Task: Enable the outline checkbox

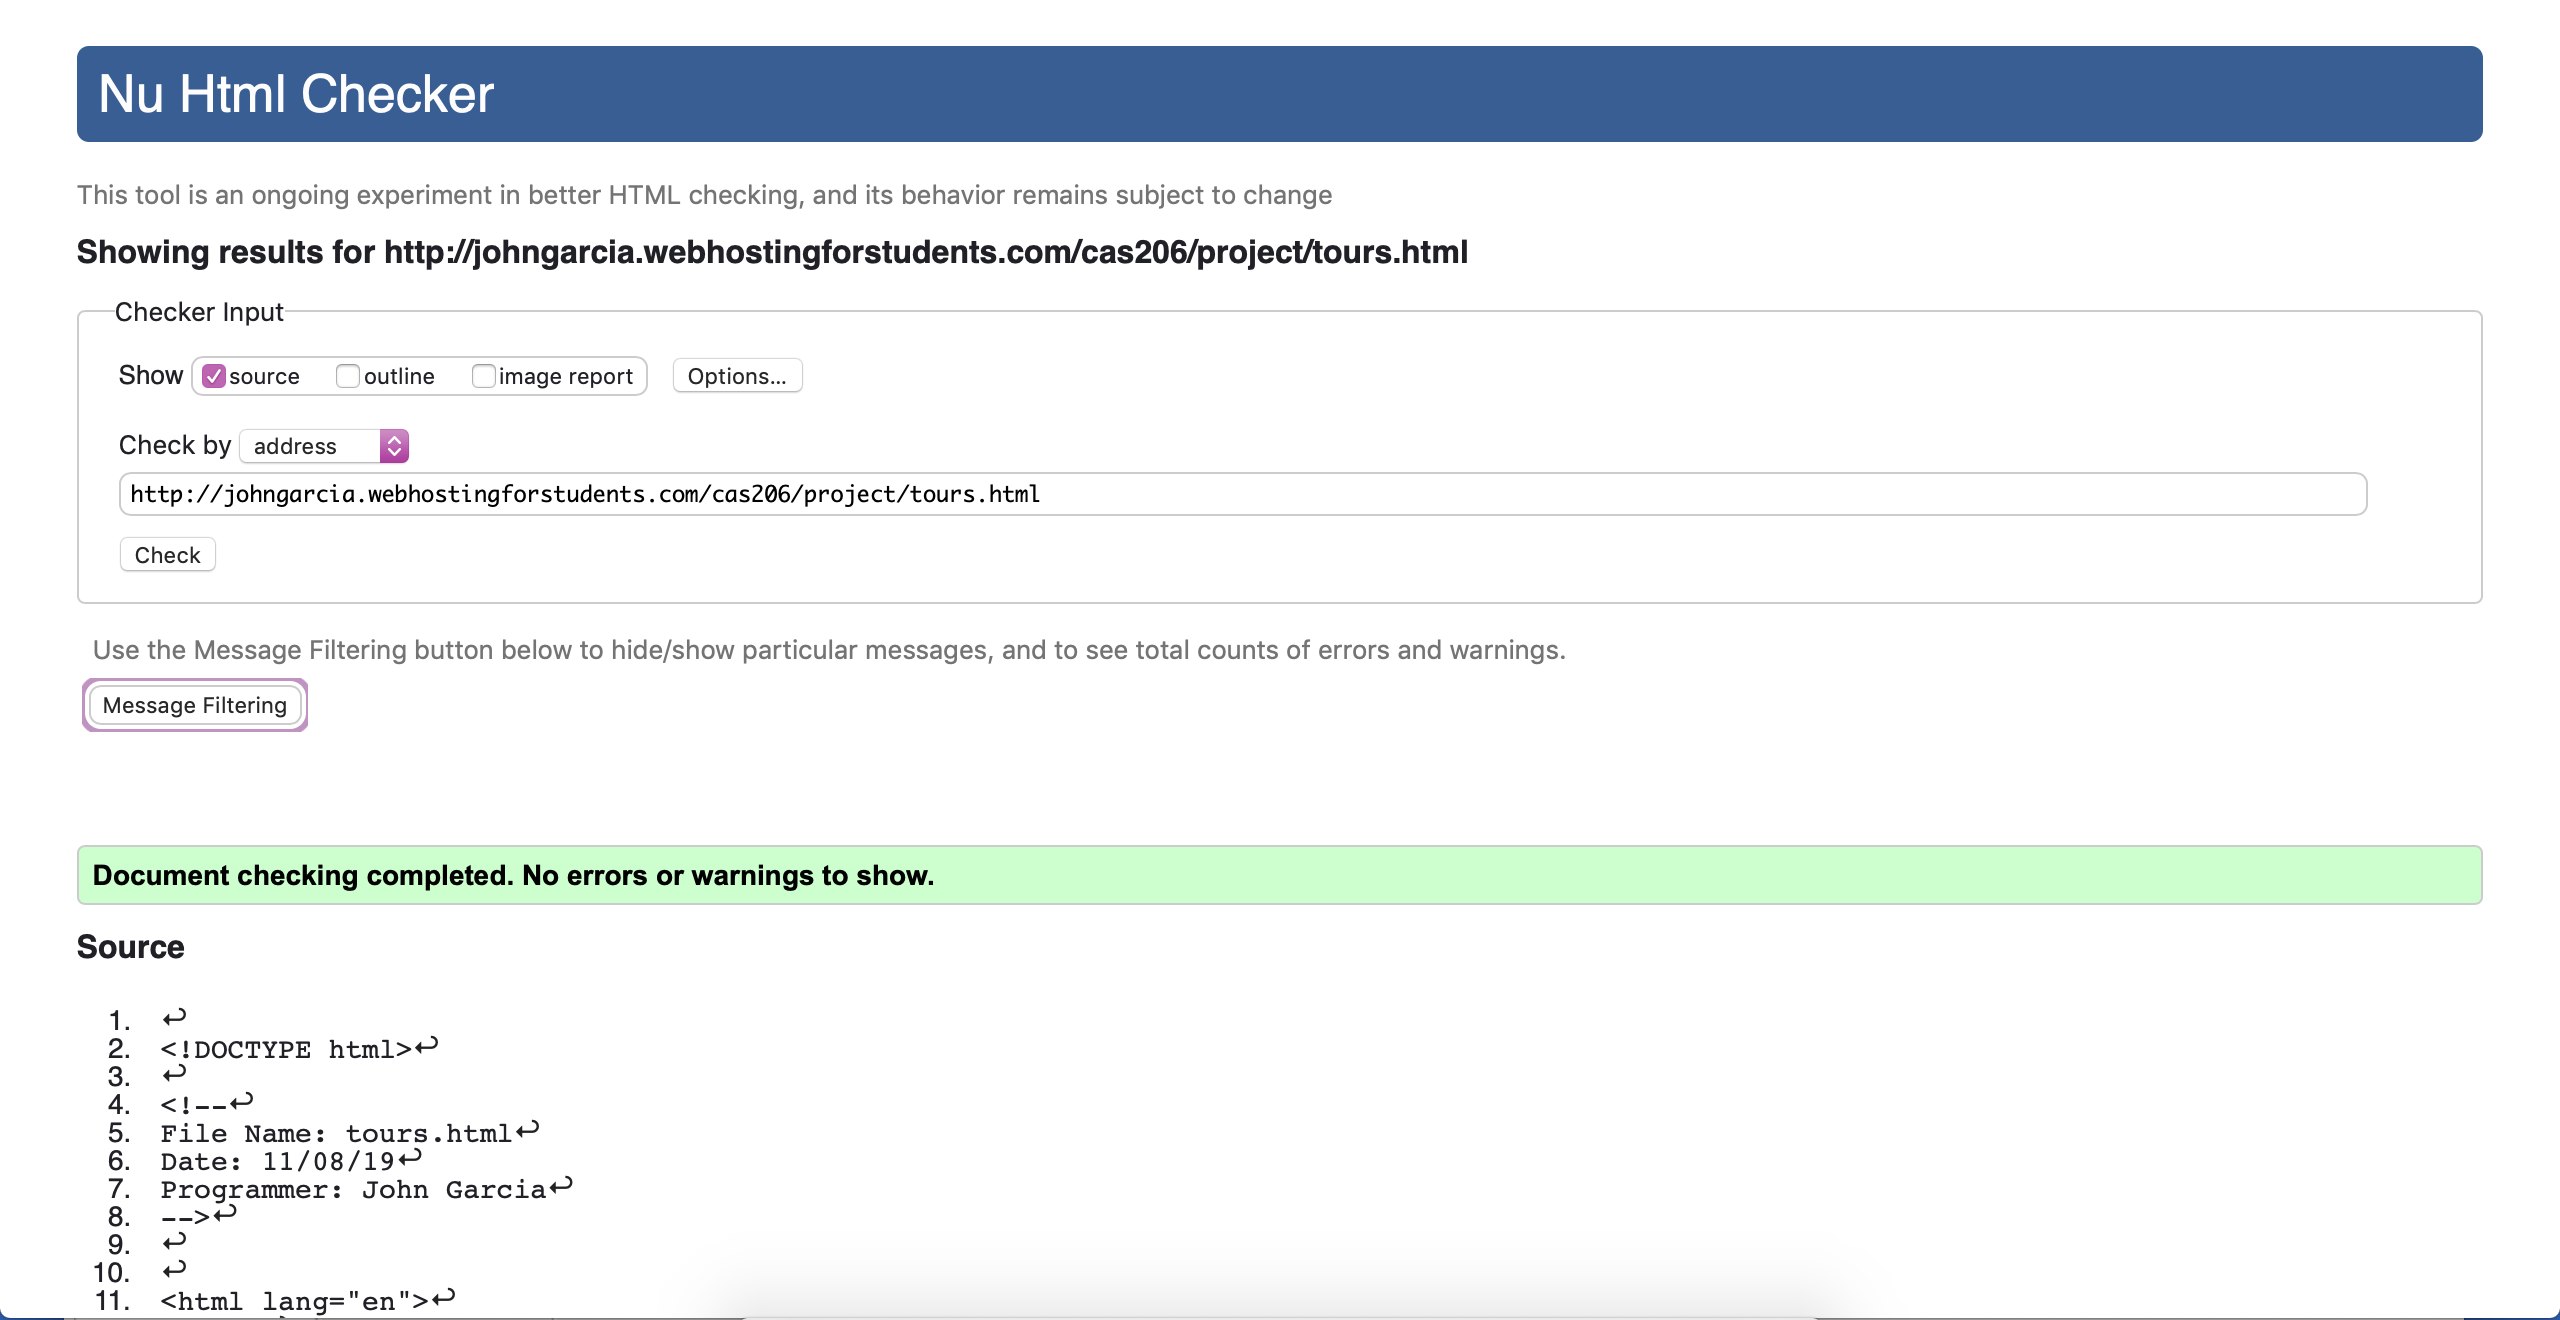Action: (x=348, y=376)
